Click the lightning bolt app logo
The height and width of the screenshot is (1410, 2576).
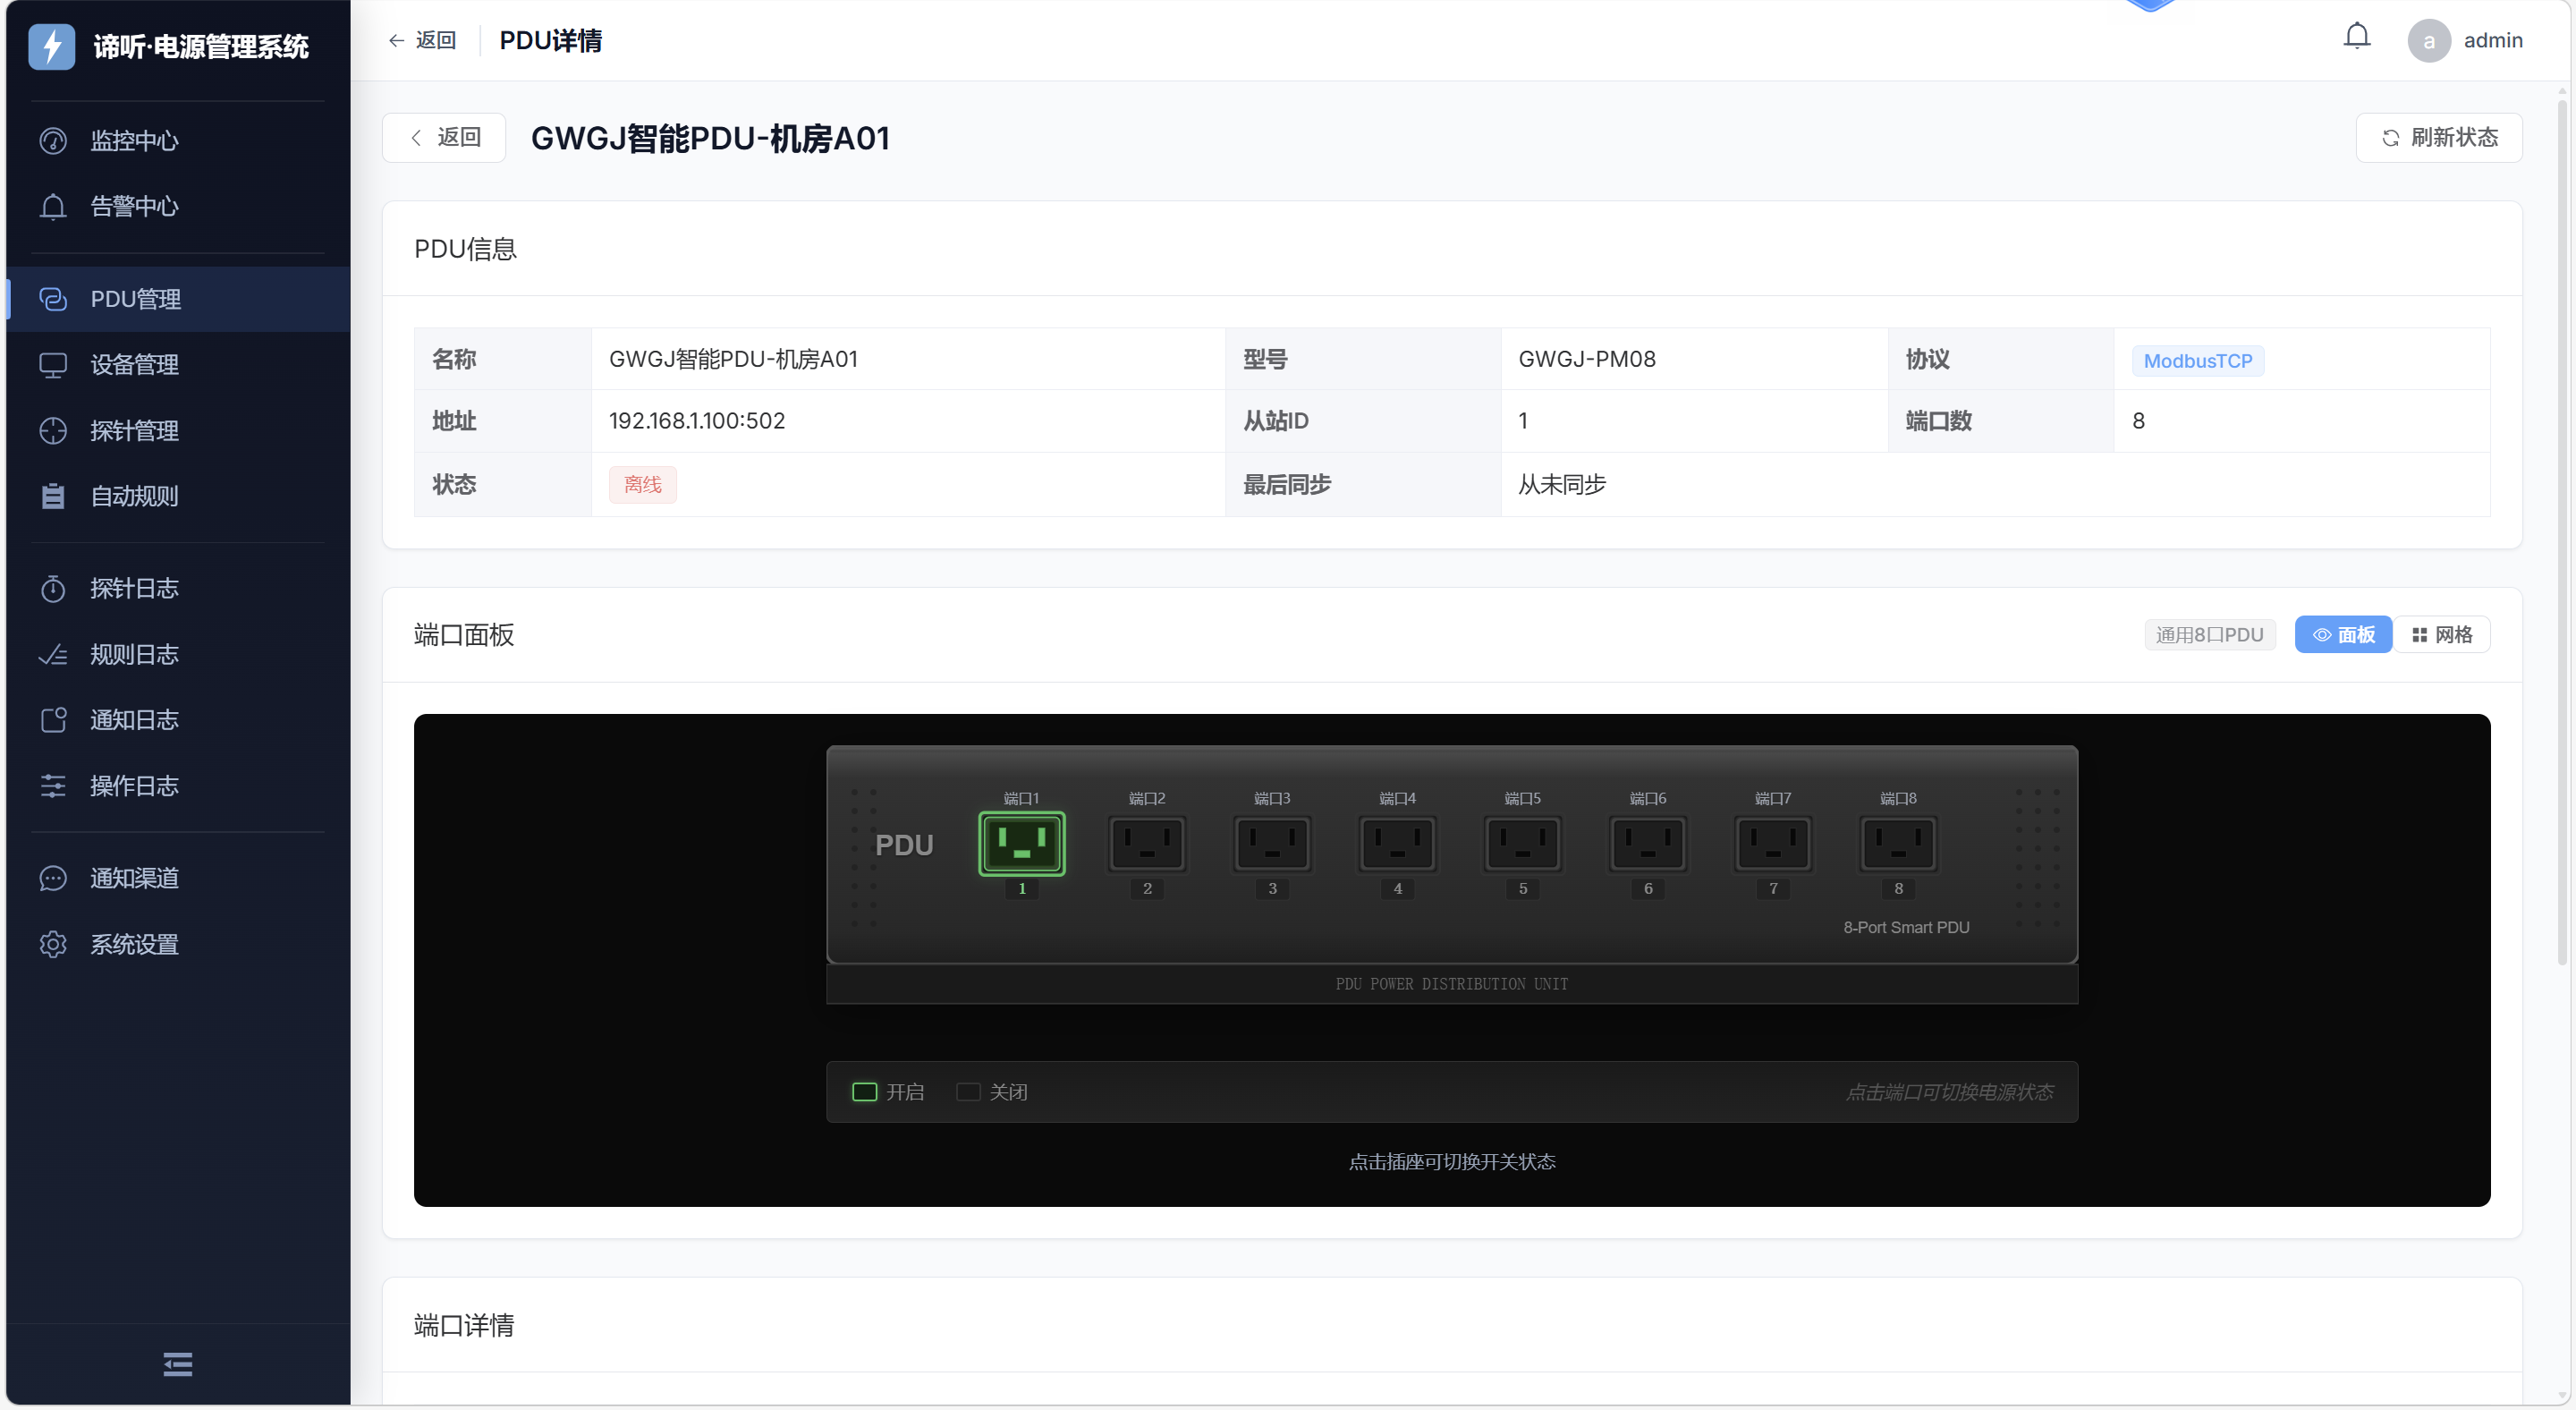[51, 46]
